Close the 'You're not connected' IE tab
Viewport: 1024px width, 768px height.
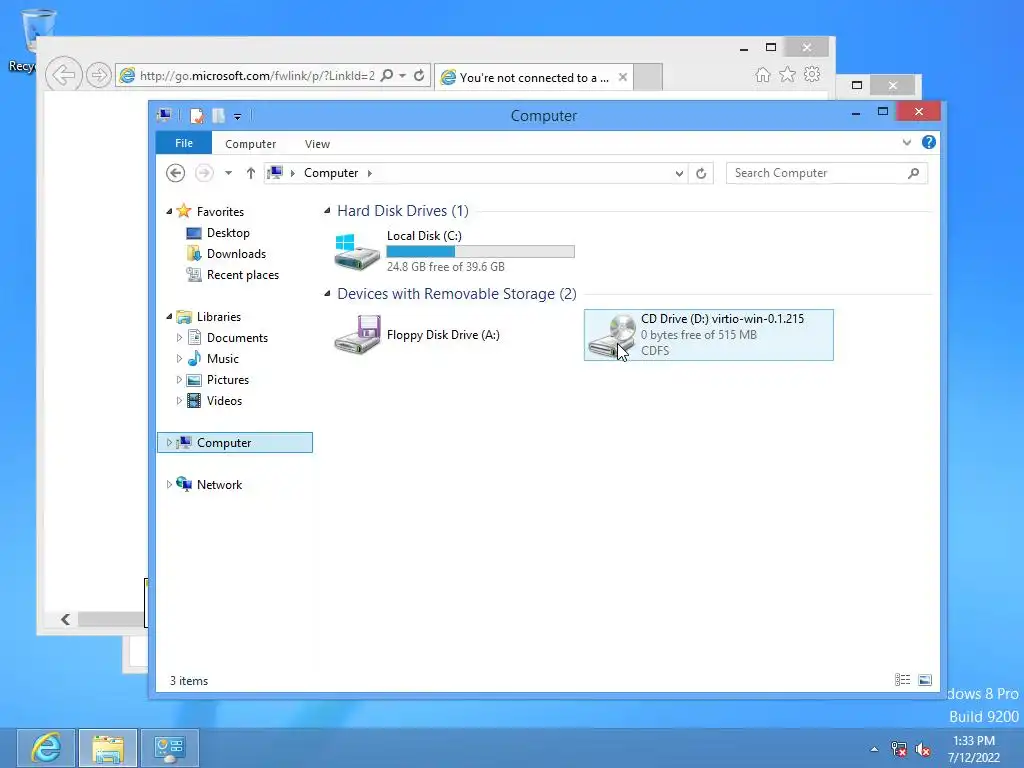623,77
